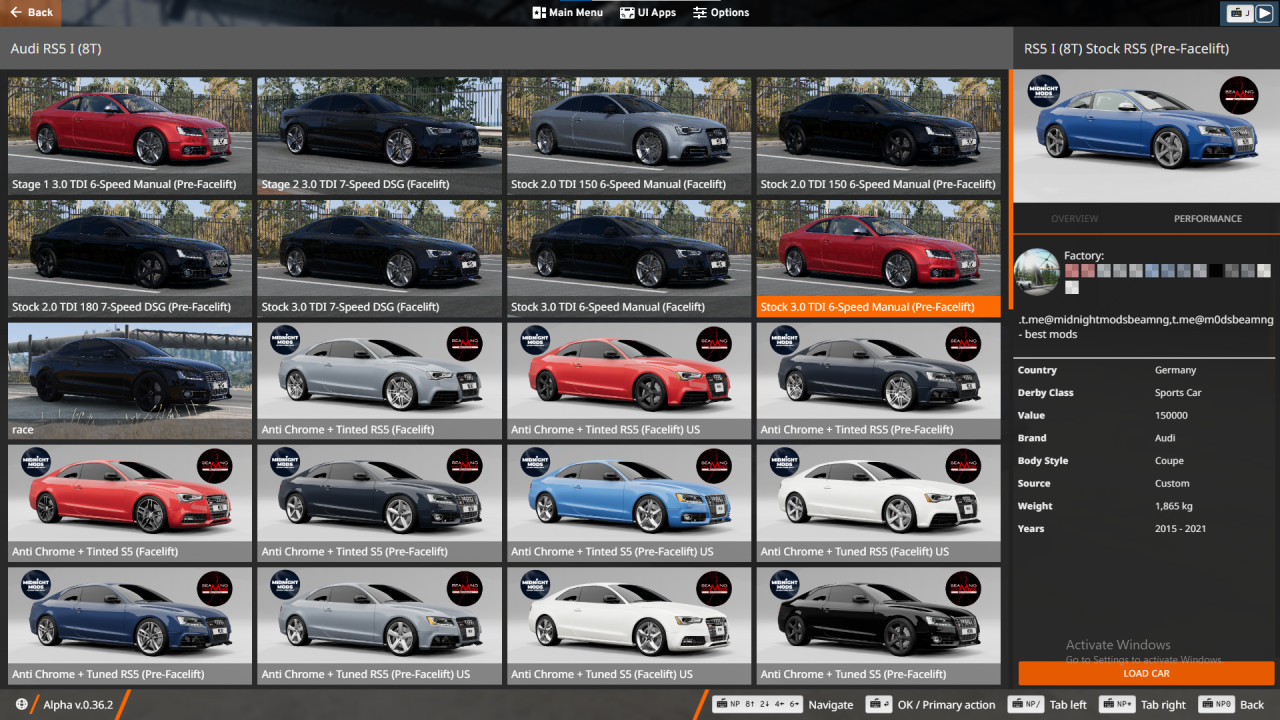
Task: Select Anti Chrome + Tinted RS5 (Pre-Facelift)
Action: coord(878,381)
